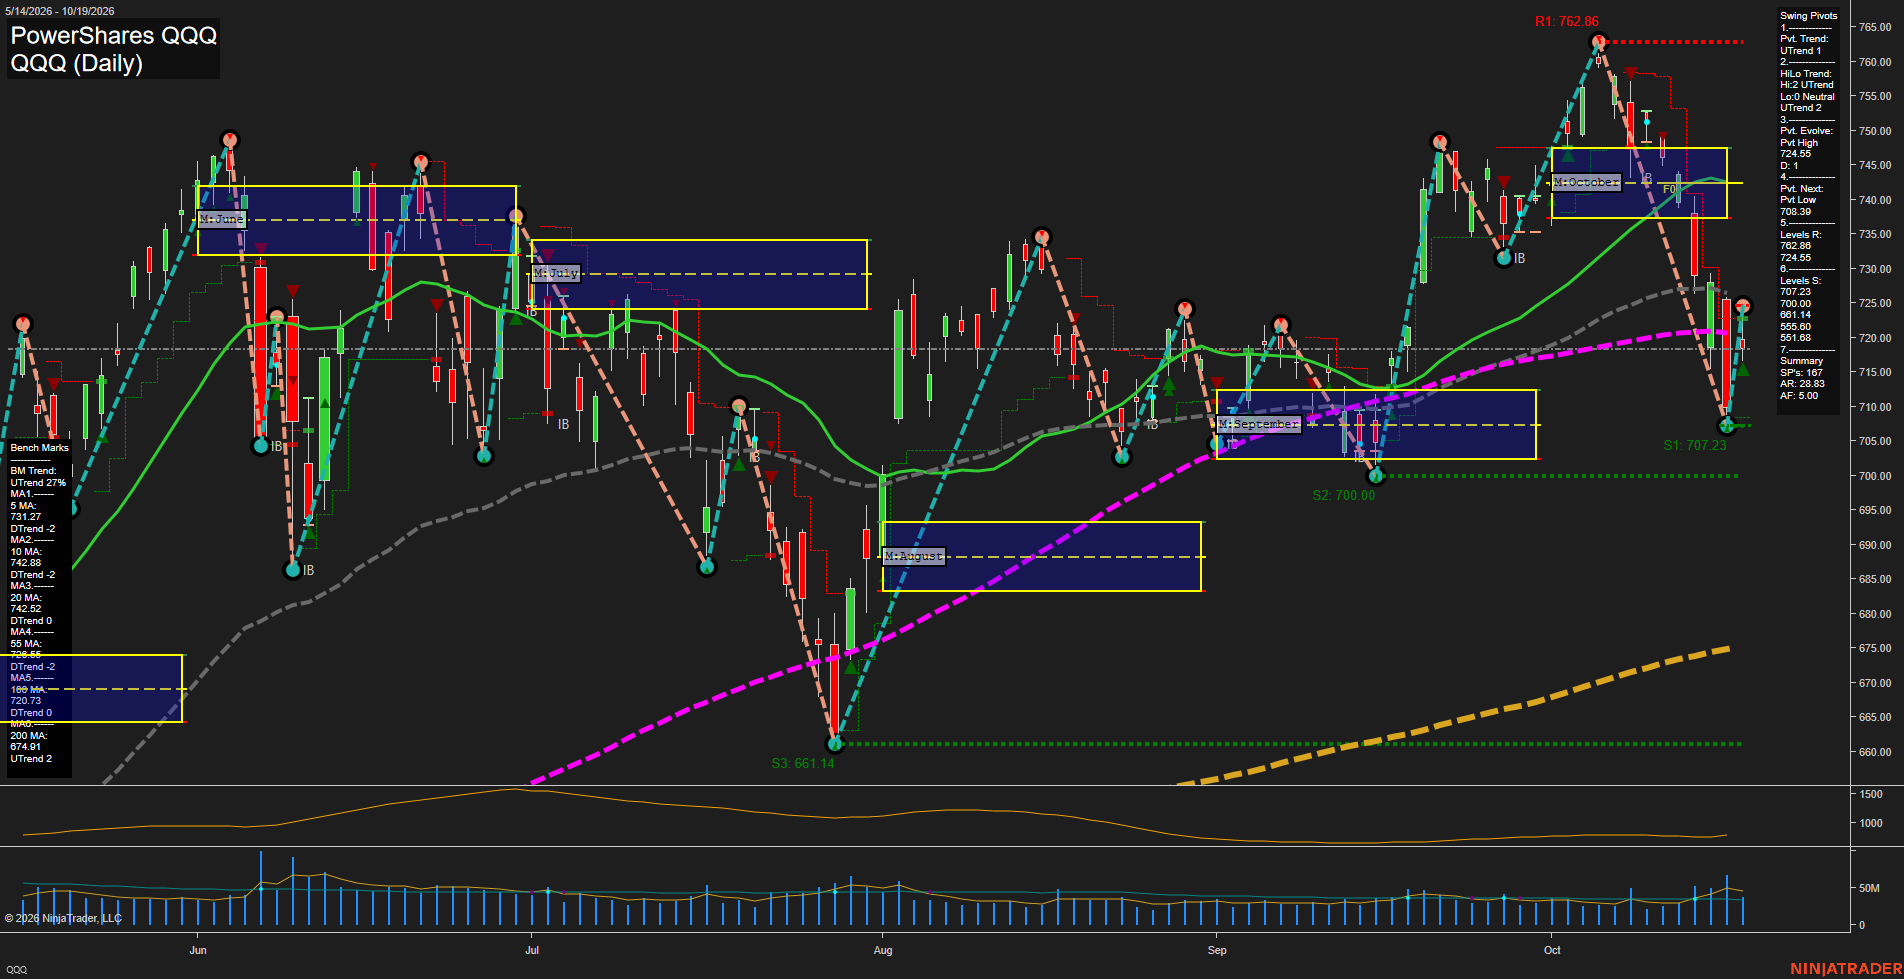Click the S3: 661.14 support label
Image resolution: width=1904 pixels, height=979 pixels.
803,764
